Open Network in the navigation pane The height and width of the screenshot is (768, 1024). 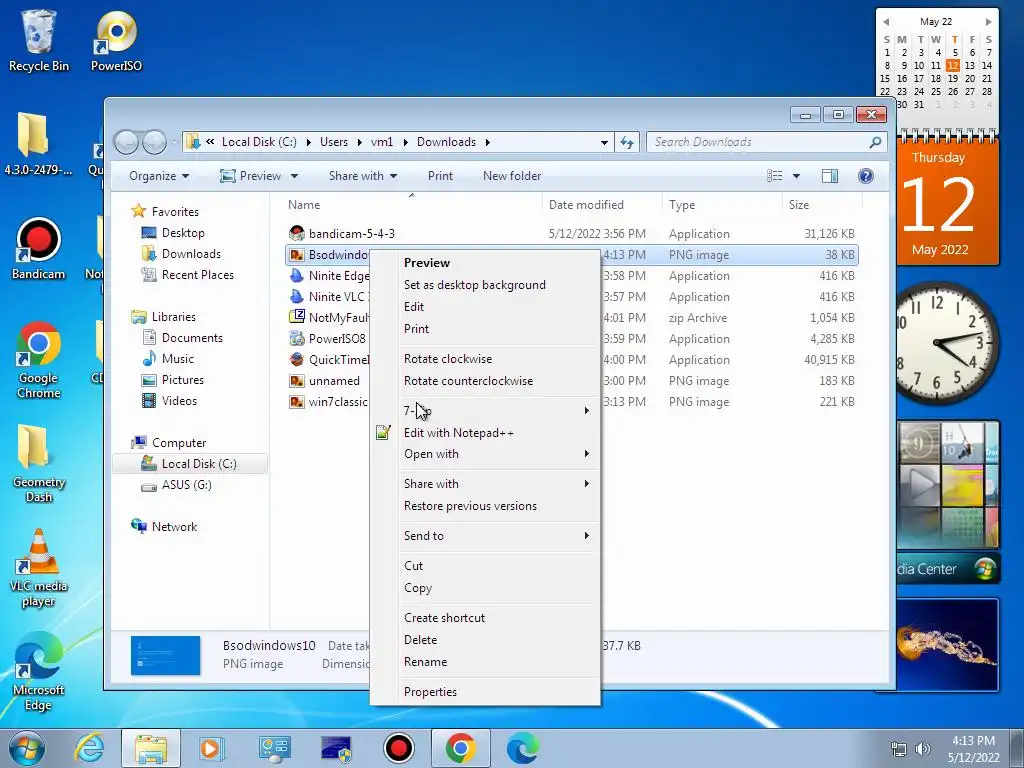pyautogui.click(x=174, y=526)
